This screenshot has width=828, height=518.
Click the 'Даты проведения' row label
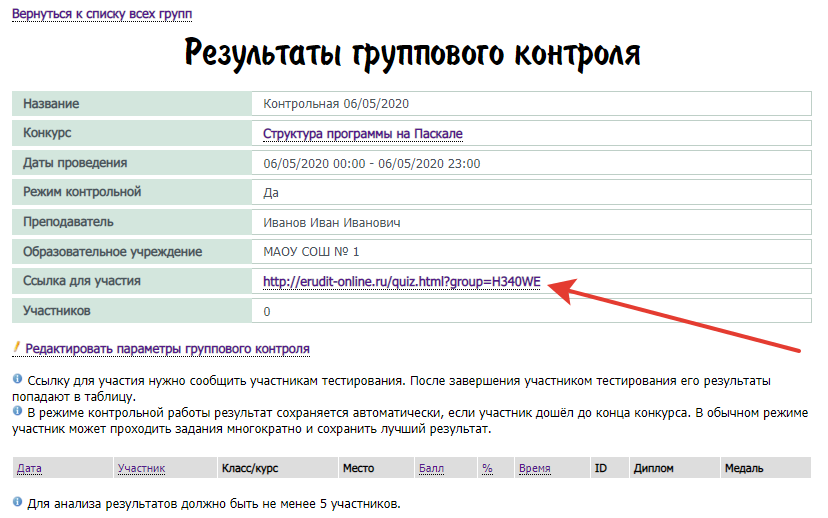[x=75, y=163]
